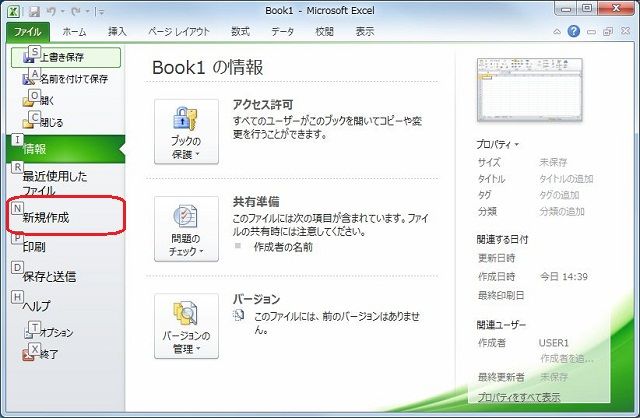Click the バージョン heading
Screen dimensions: 640x418
(256, 299)
